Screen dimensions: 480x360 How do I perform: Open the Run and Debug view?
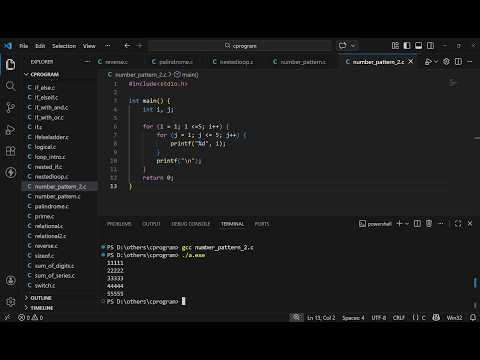coord(10,129)
